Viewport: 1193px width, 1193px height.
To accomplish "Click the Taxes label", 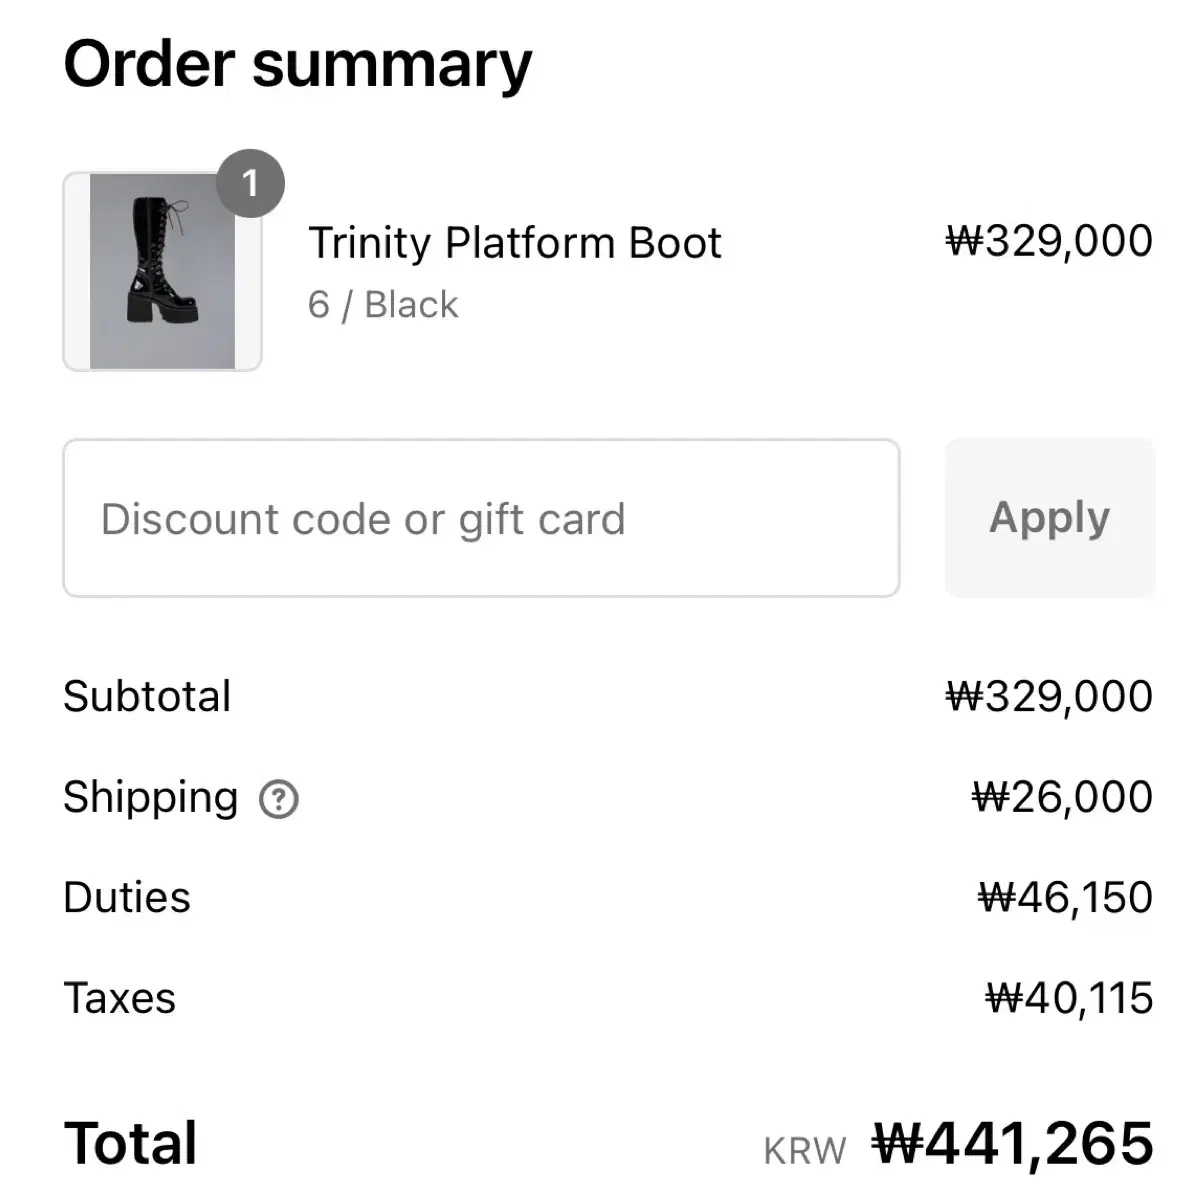I will pyautogui.click(x=120, y=998).
